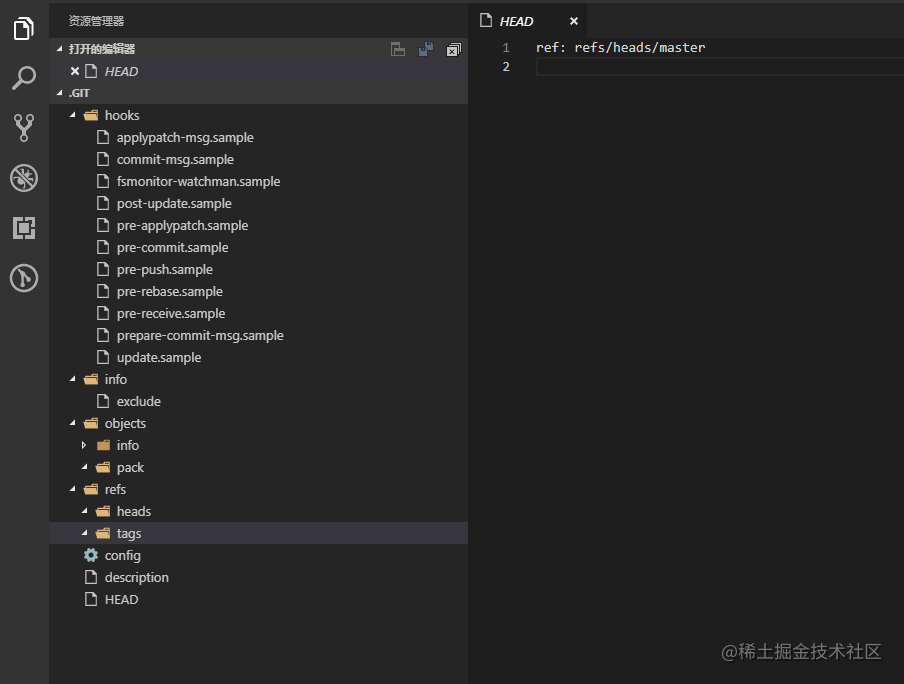Open the Debug view bug icon
The height and width of the screenshot is (684, 904).
pos(24,178)
